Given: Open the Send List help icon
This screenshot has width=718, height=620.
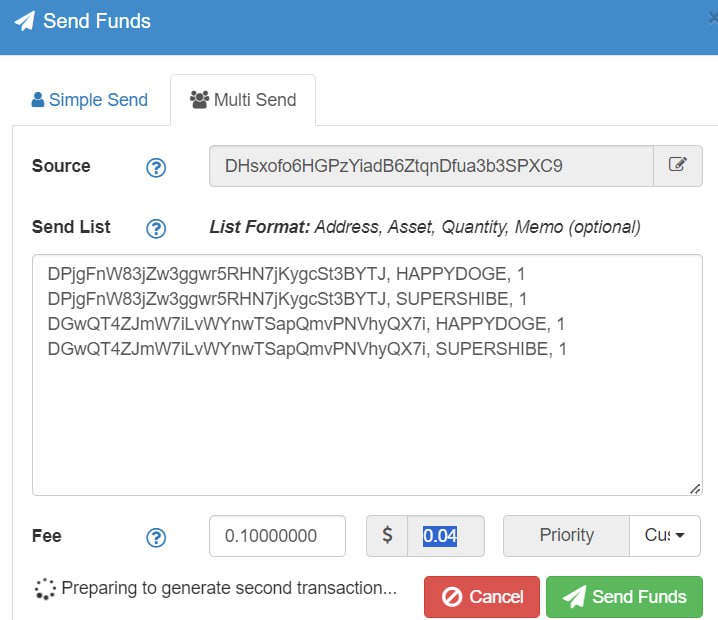Looking at the screenshot, I should tap(156, 228).
